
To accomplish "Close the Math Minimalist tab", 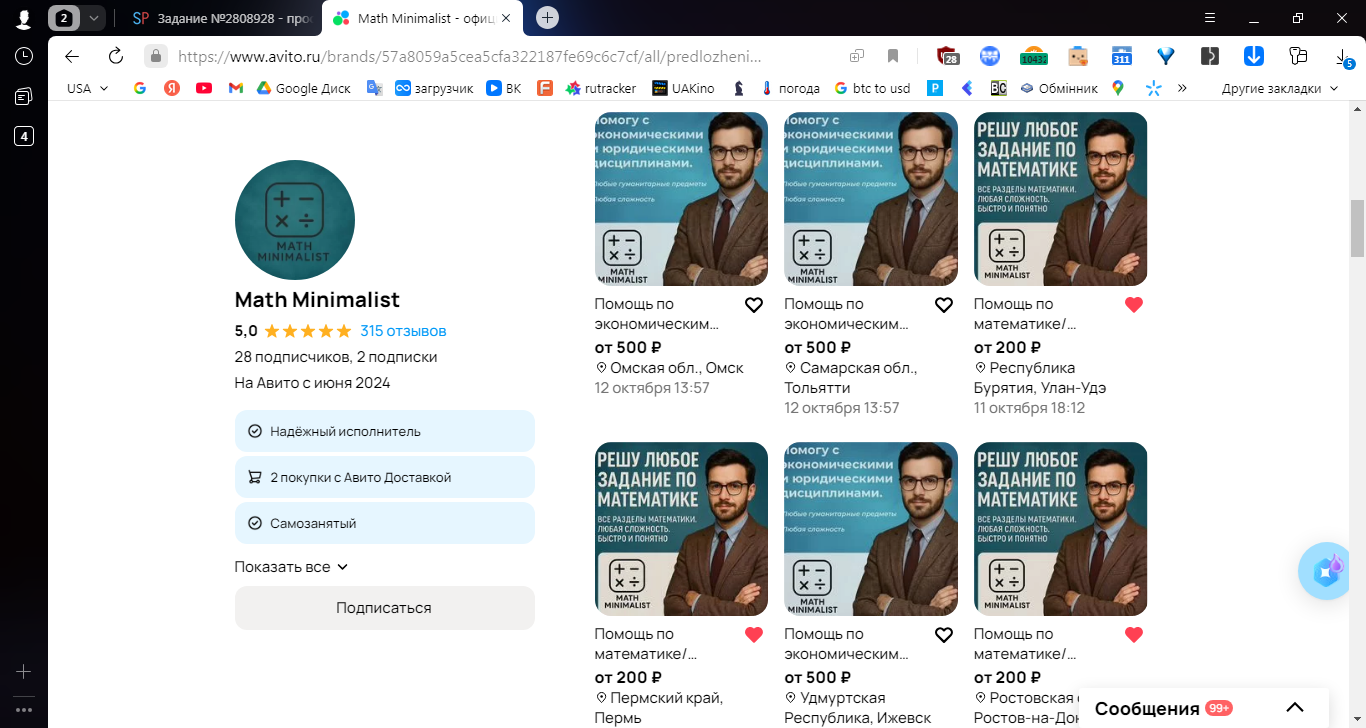I will [x=506, y=18].
